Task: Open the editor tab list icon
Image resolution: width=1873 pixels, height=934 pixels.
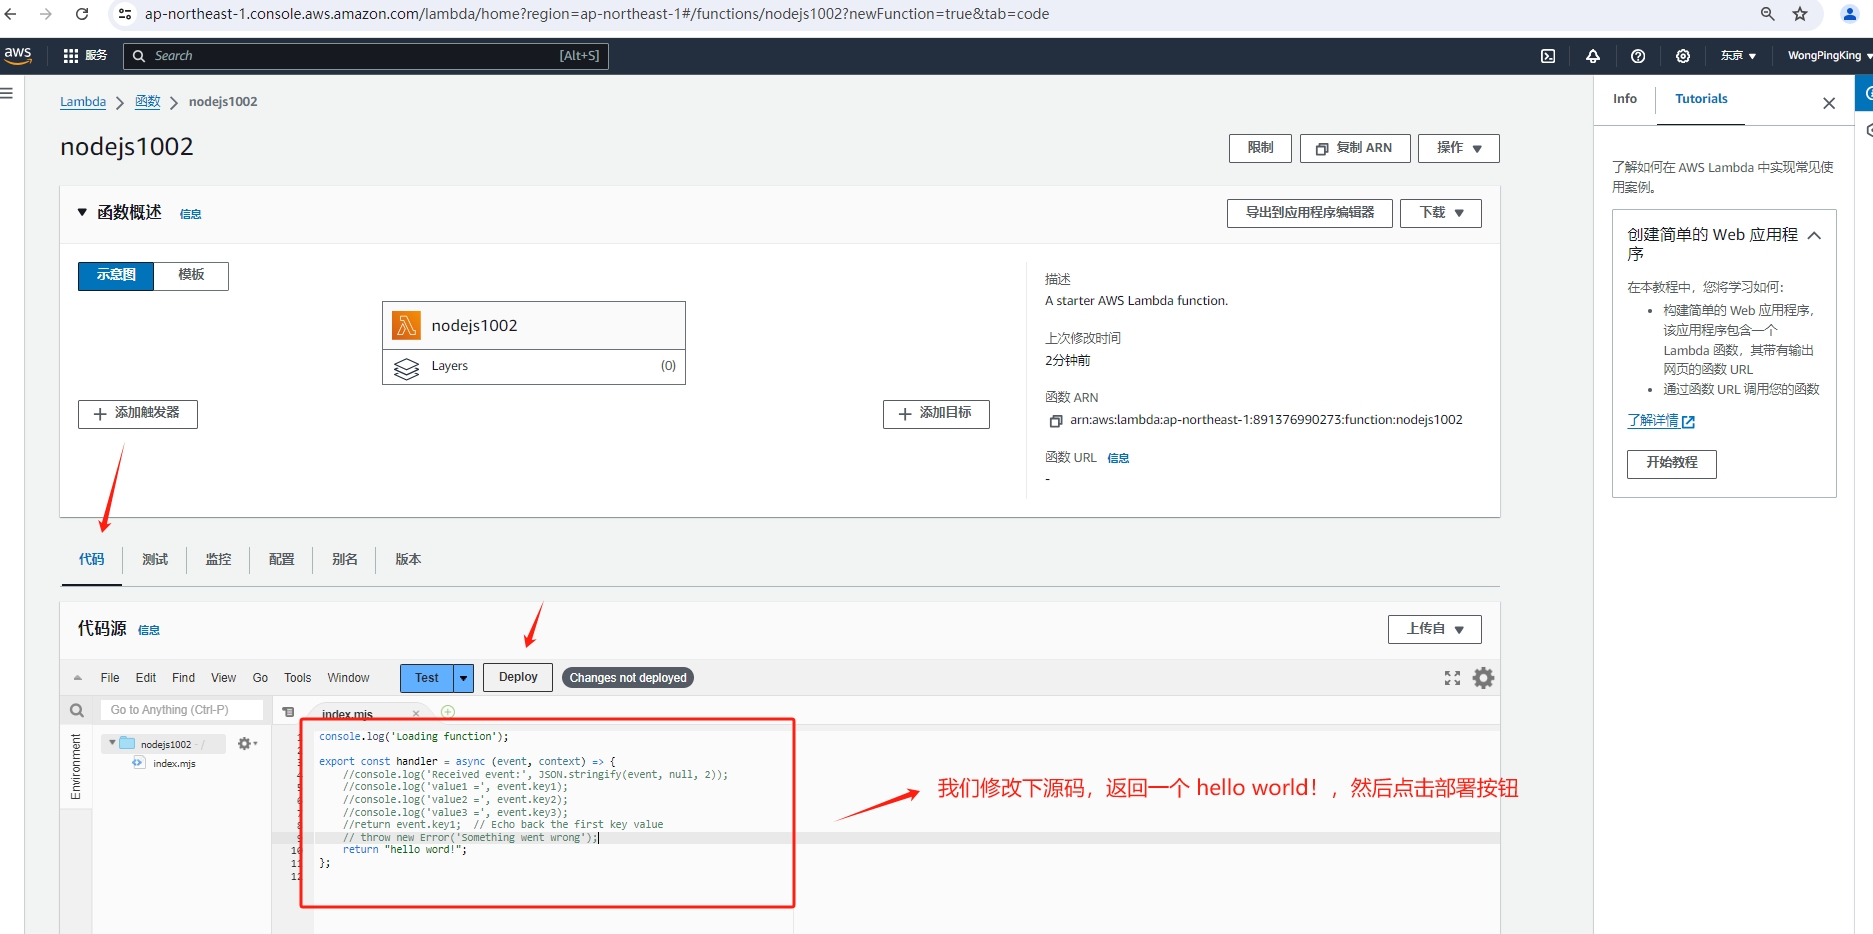Action: tap(288, 712)
